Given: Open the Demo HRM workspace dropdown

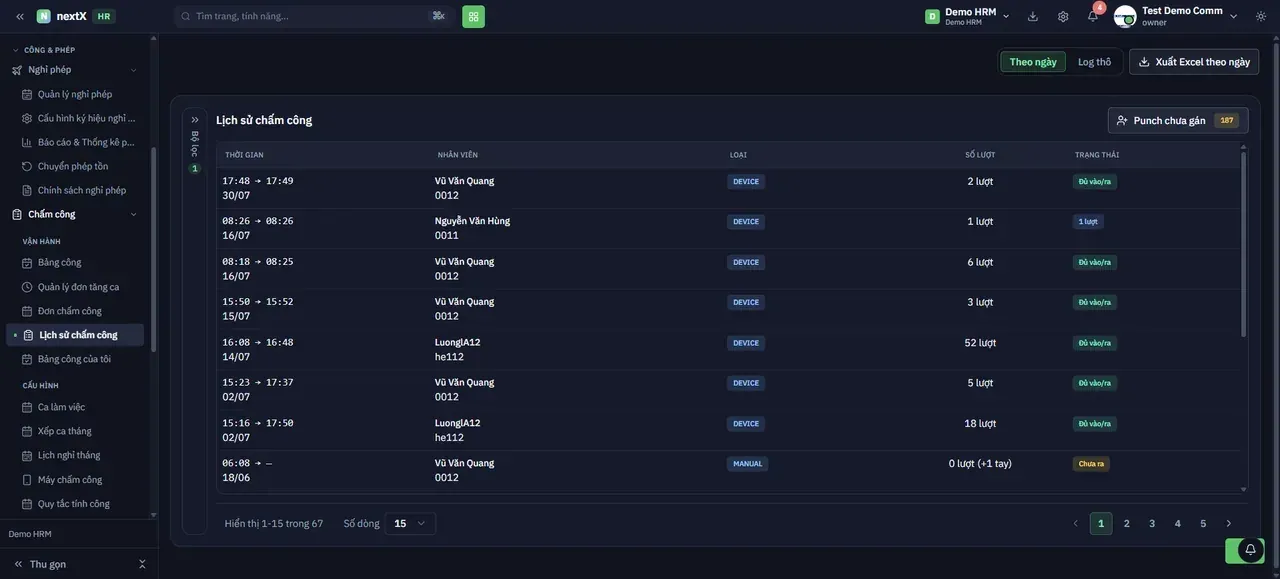Looking at the screenshot, I should point(968,16).
